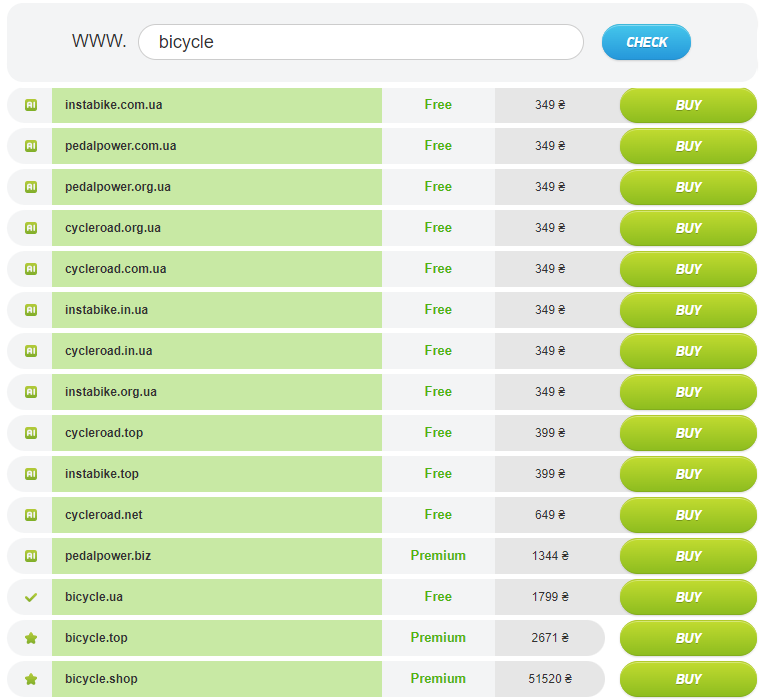Buy the instabike.top domain
Image resolution: width=770 pixels, height=700 pixels.
point(688,474)
